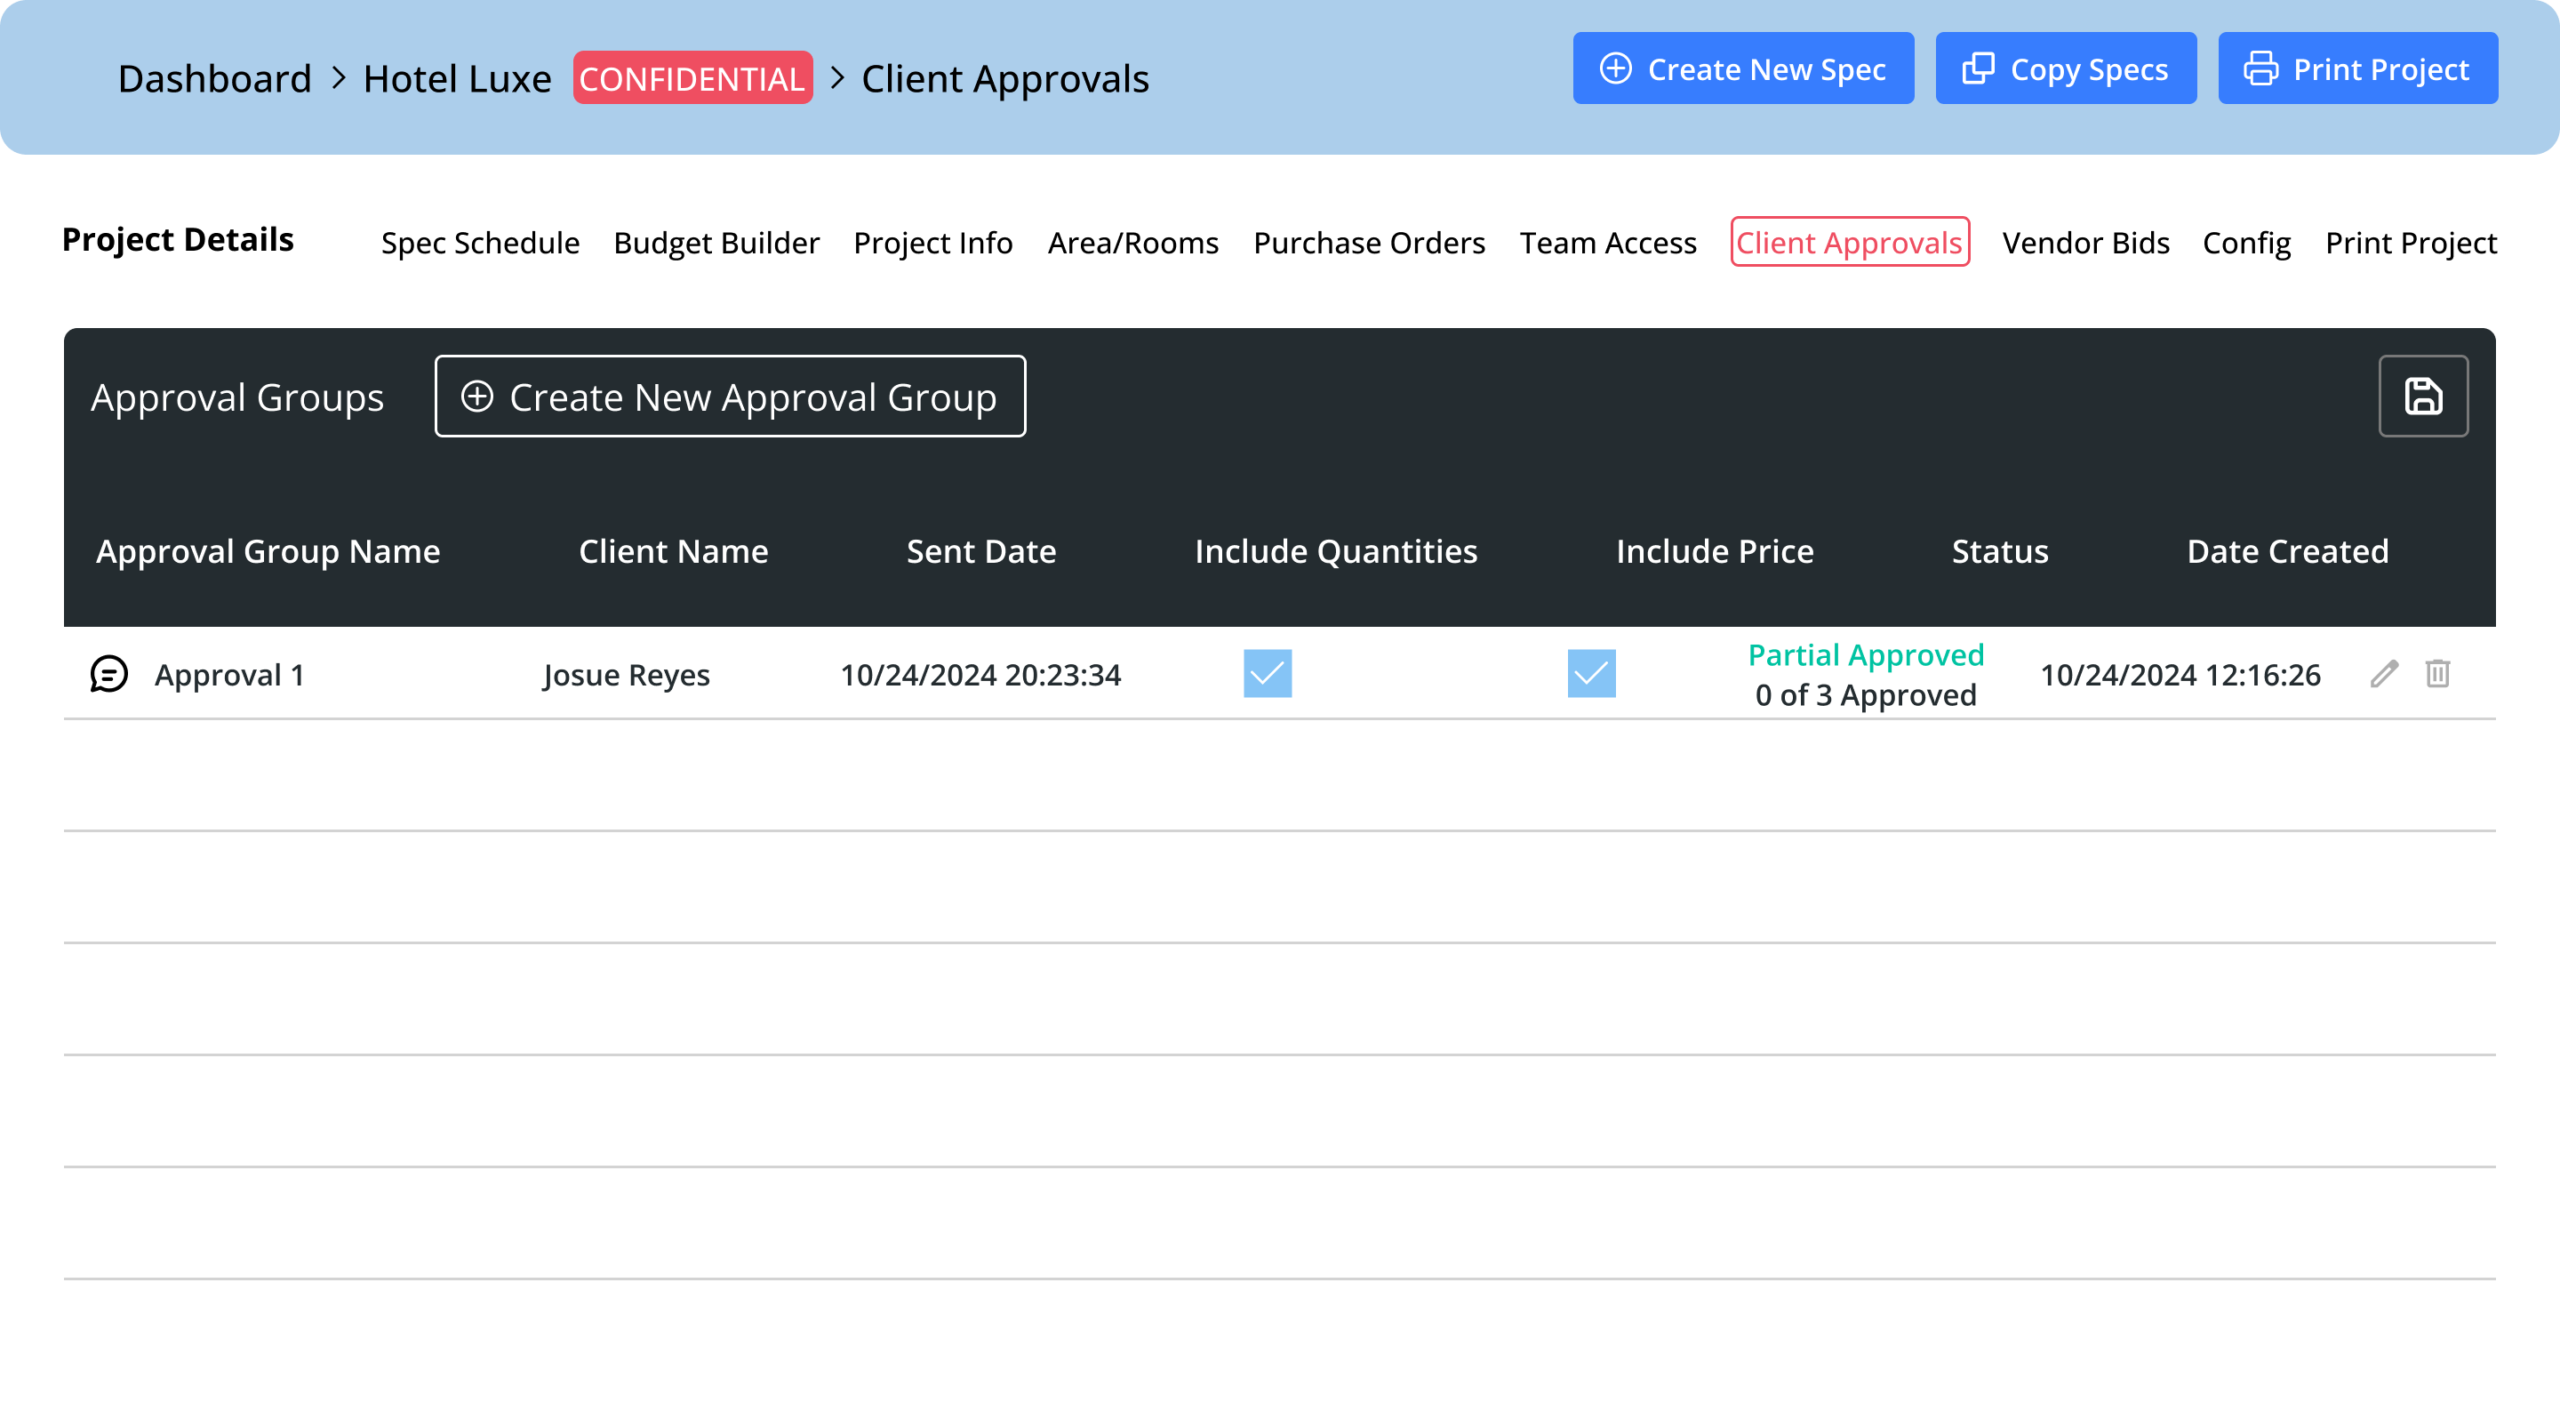2560x1419 pixels.
Task: Click the CONFIDENTIAL badge
Action: point(692,78)
